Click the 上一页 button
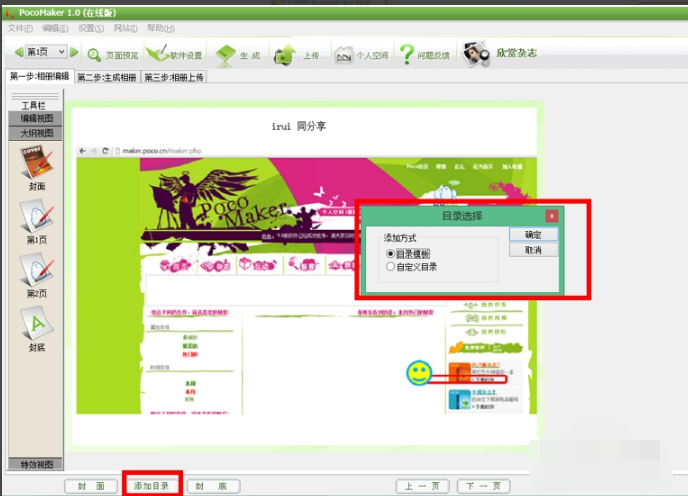 coord(422,486)
